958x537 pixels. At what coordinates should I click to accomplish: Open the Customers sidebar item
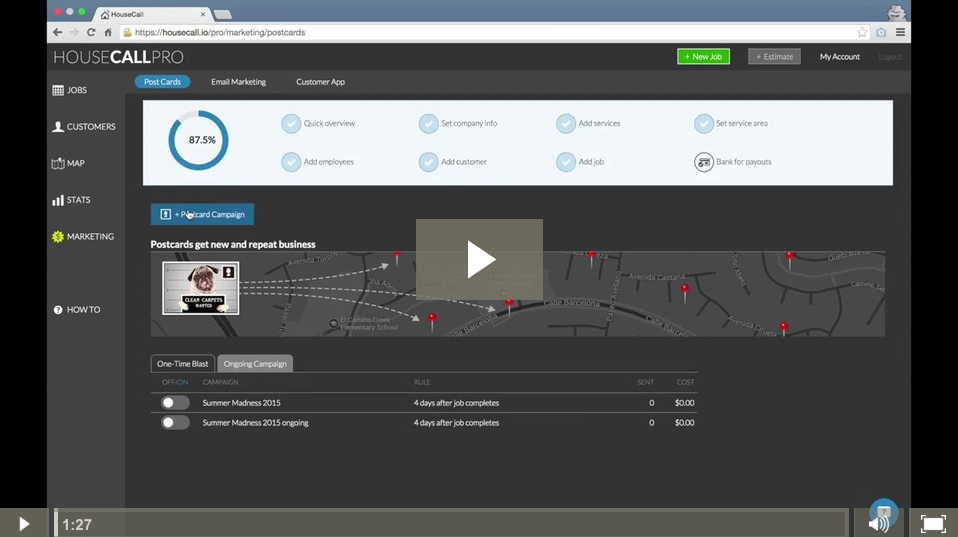[x=84, y=126]
